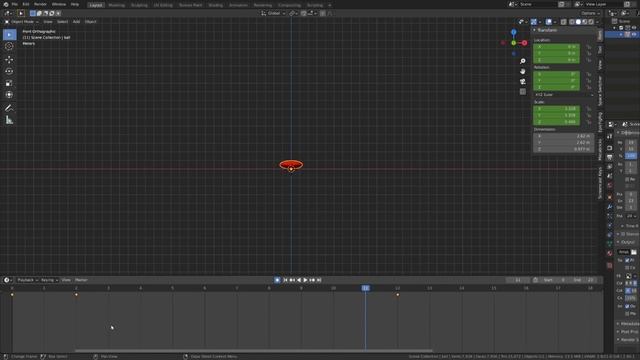
Task: Switch to the Animation workspace tab
Action: [238, 5]
